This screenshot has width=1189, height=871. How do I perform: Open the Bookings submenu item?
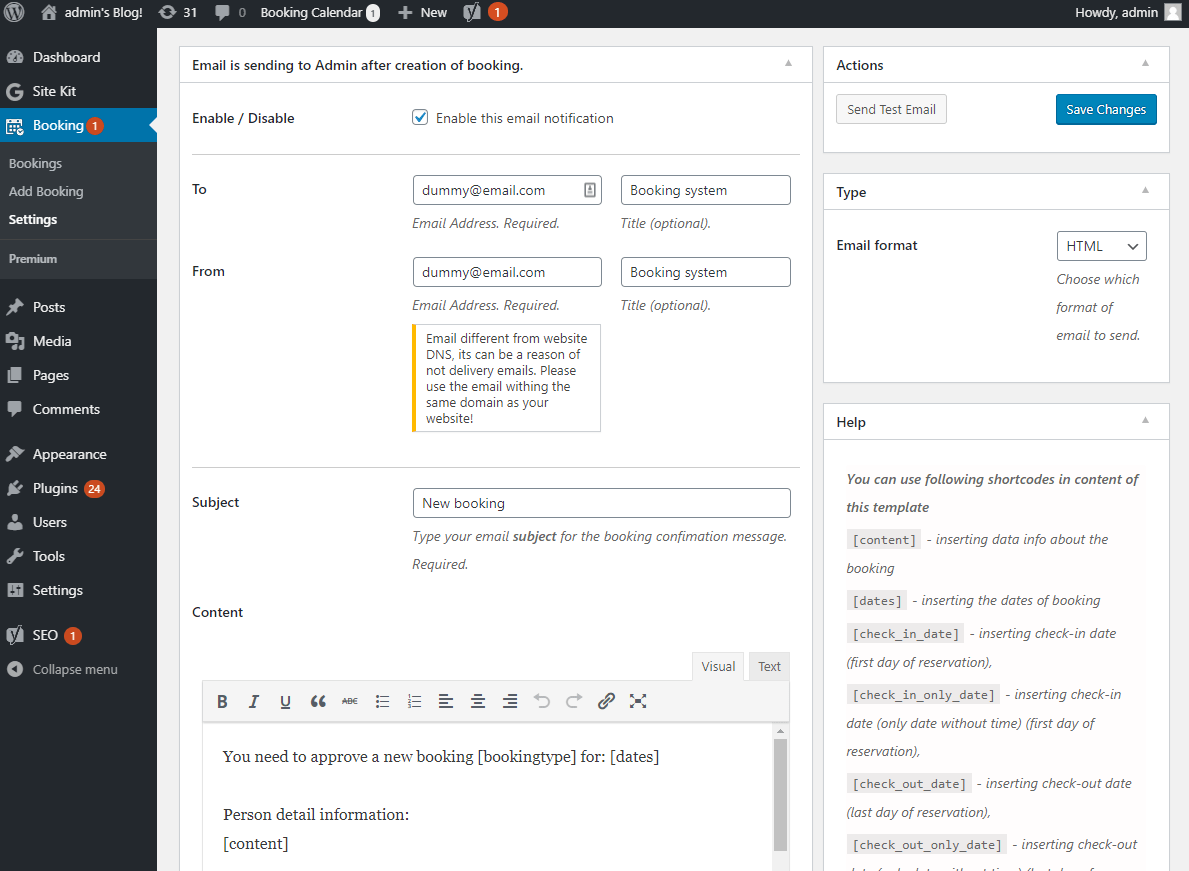point(36,164)
